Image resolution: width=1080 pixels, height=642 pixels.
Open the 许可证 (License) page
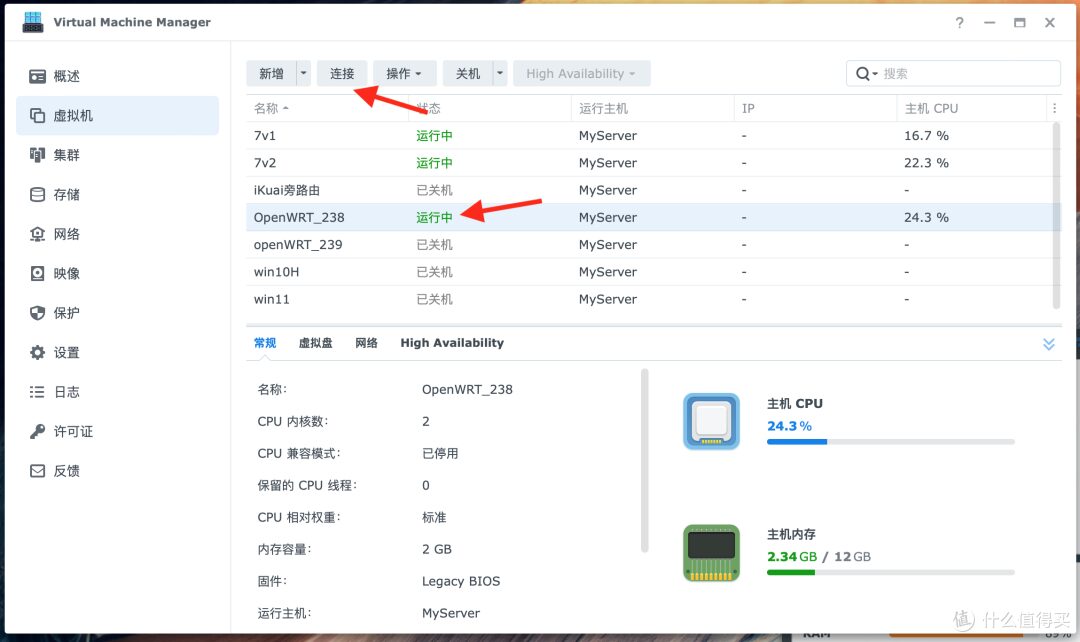70,431
